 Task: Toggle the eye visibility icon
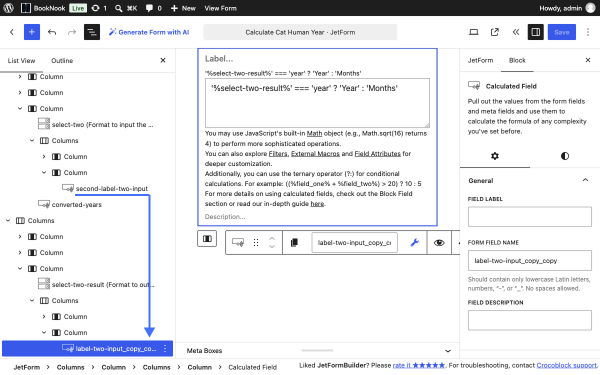point(439,243)
